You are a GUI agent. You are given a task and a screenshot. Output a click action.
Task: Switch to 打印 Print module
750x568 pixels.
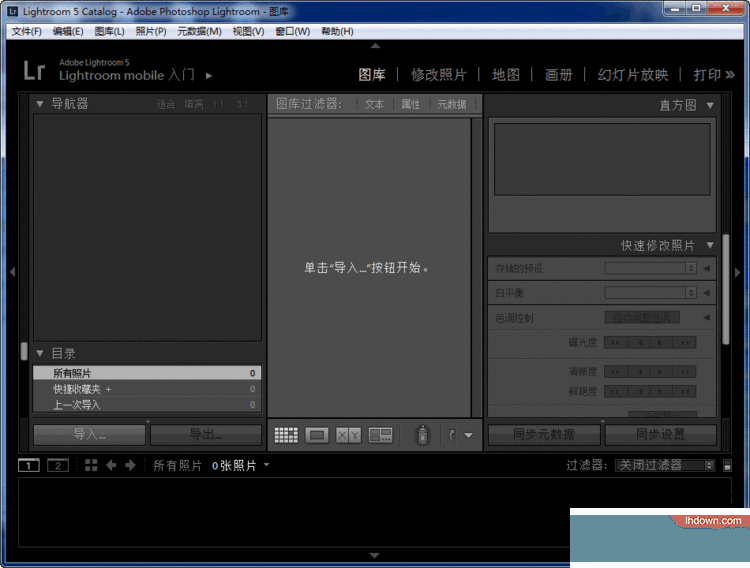pos(707,75)
